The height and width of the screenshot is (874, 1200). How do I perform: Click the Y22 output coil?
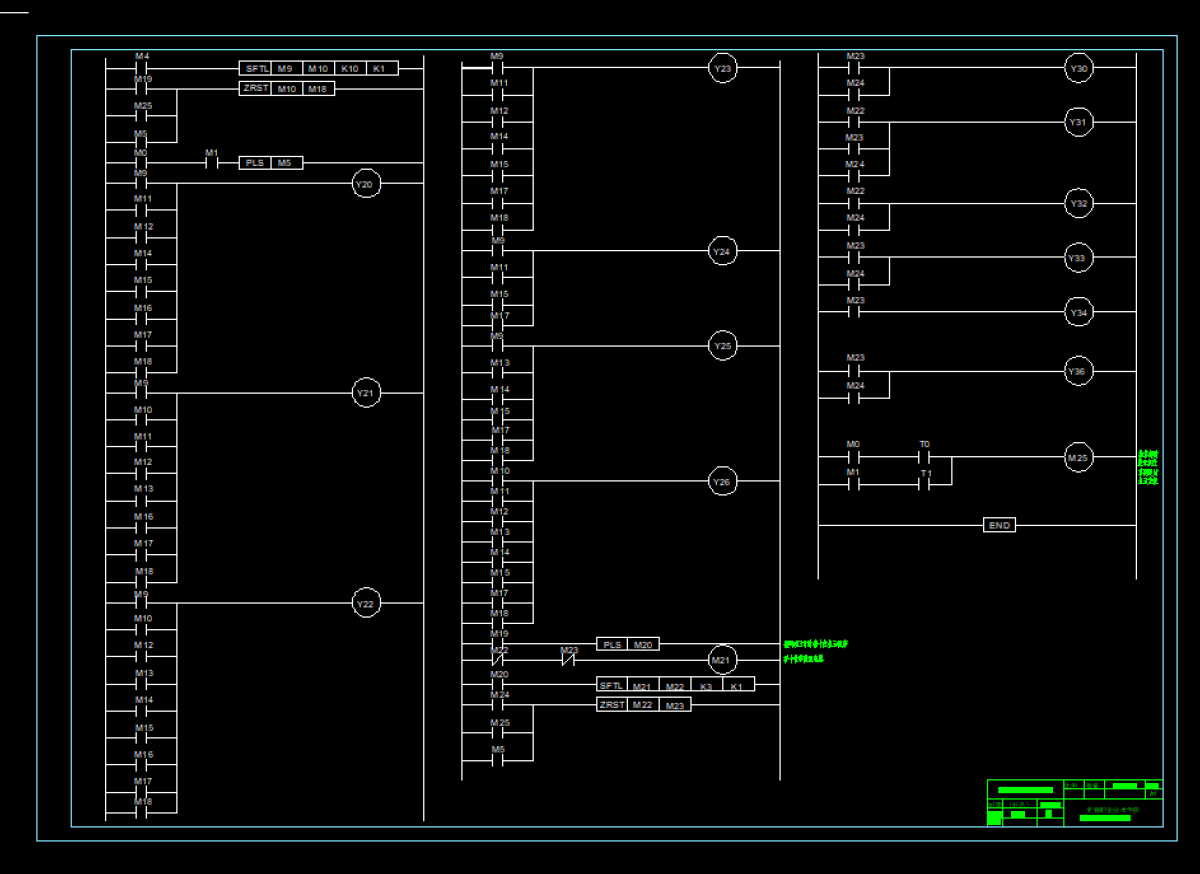pyautogui.click(x=366, y=603)
